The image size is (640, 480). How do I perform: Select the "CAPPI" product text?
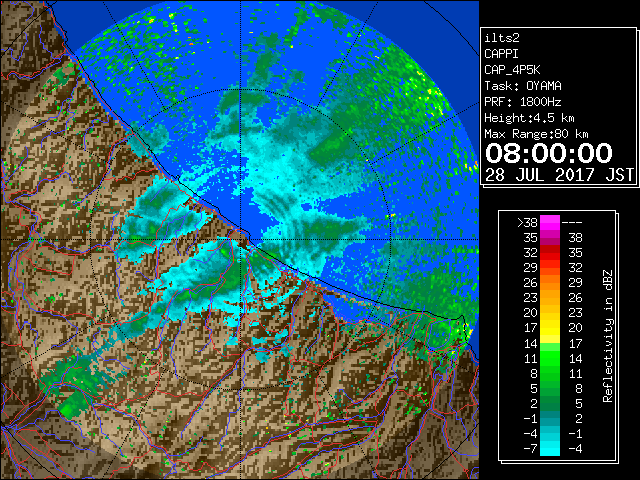pyautogui.click(x=501, y=54)
